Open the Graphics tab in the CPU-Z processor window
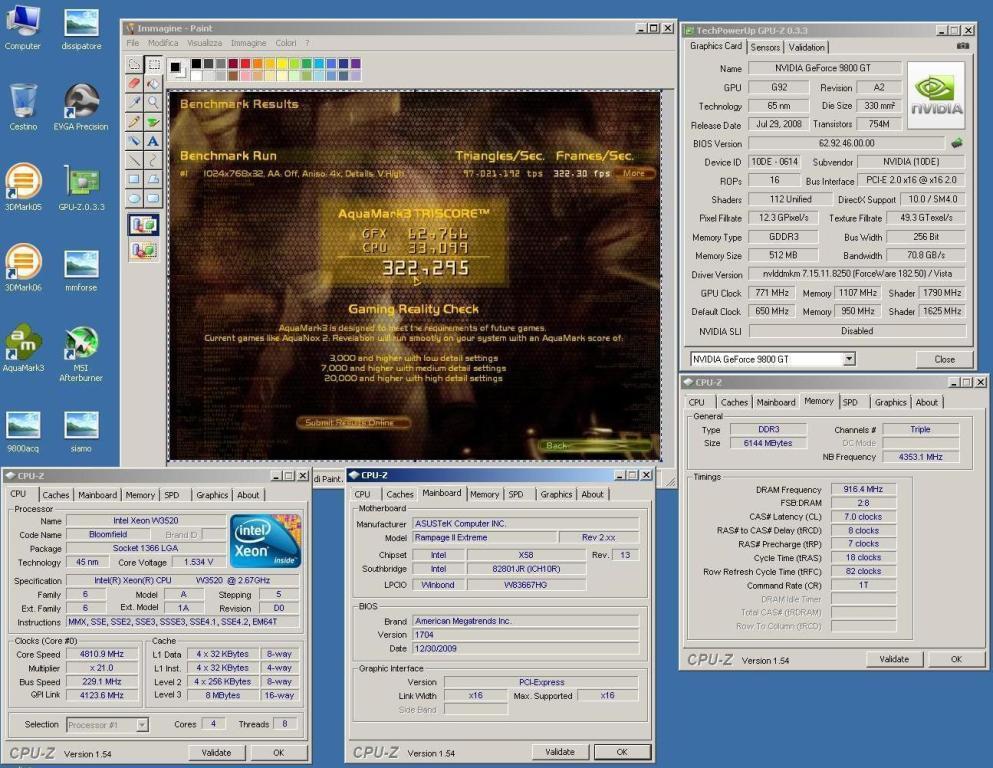This screenshot has height=768, width=993. click(212, 495)
